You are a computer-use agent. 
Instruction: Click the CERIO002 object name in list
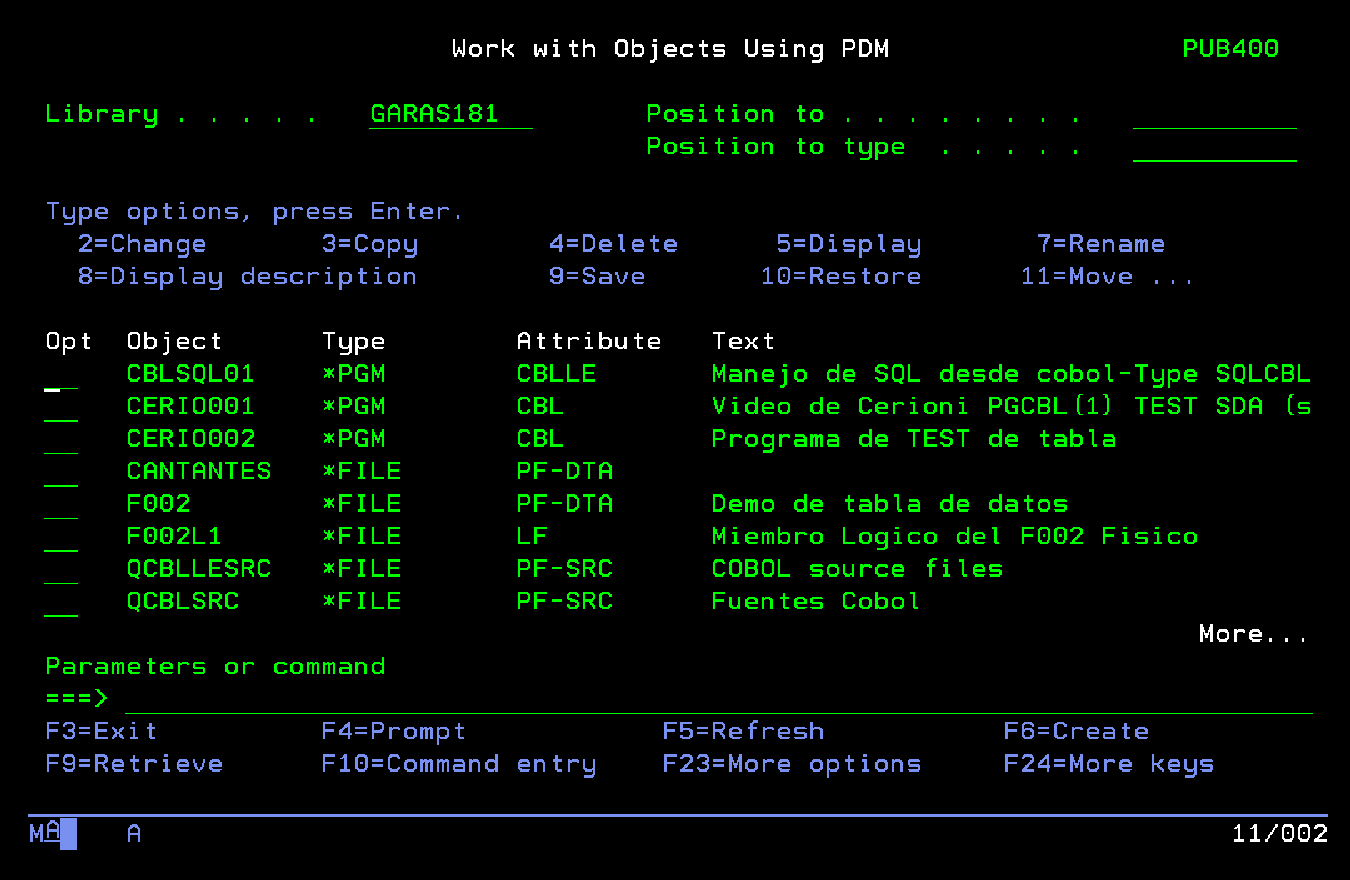point(190,439)
